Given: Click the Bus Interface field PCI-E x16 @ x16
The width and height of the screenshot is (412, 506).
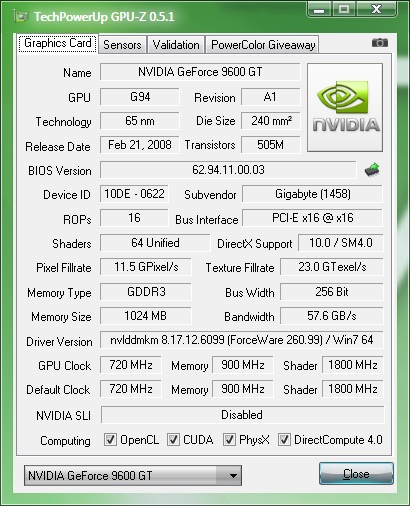Looking at the screenshot, I should (312, 218).
